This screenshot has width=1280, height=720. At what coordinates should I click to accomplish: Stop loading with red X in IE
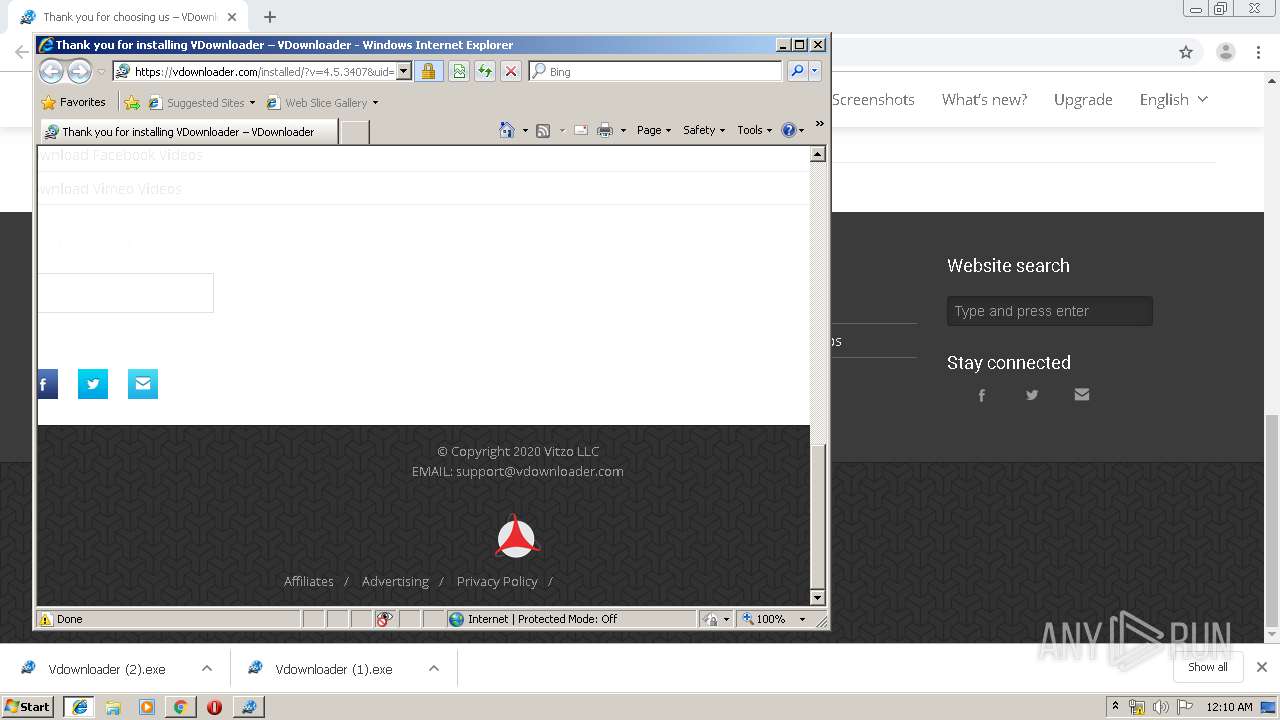pos(511,71)
